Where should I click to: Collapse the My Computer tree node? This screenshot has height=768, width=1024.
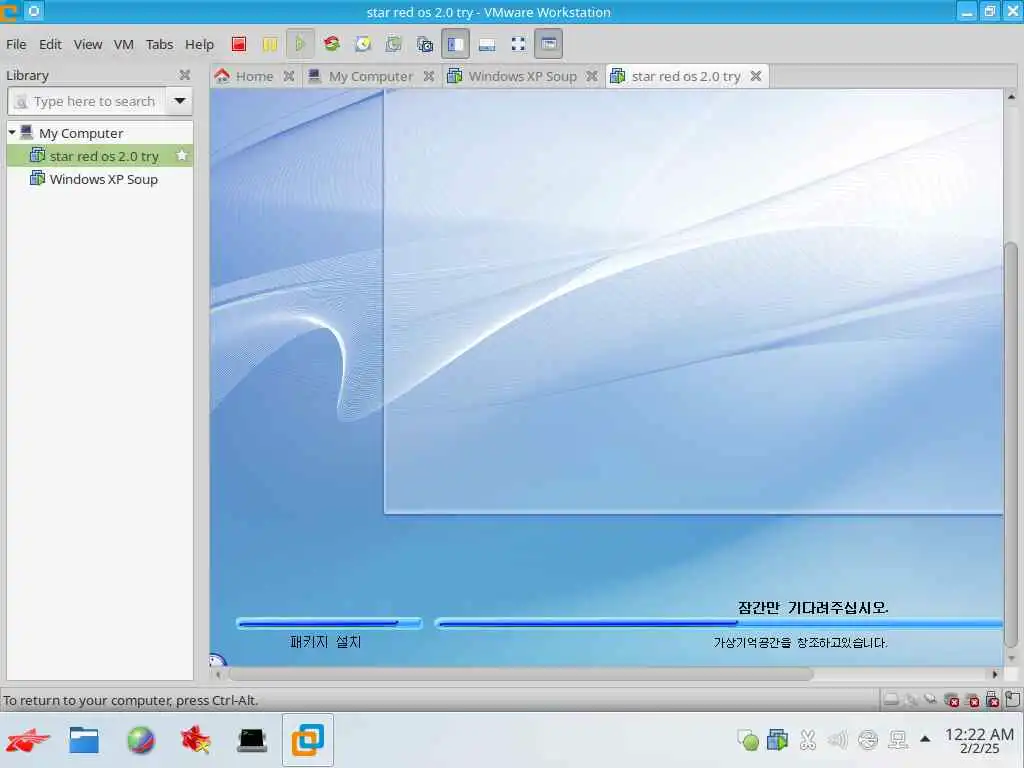[12, 133]
